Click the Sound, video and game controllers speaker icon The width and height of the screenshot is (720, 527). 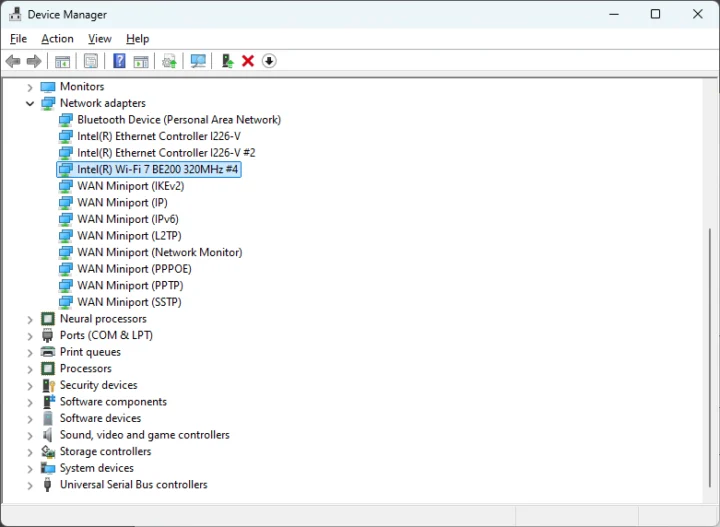tap(47, 435)
